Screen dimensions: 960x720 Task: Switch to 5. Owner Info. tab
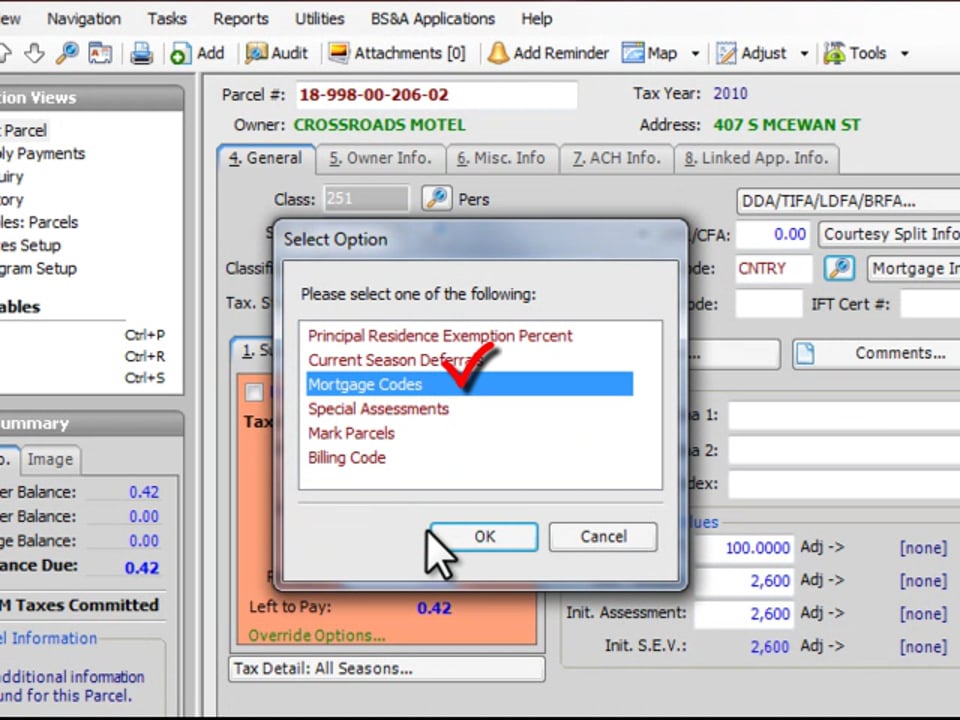(x=380, y=159)
